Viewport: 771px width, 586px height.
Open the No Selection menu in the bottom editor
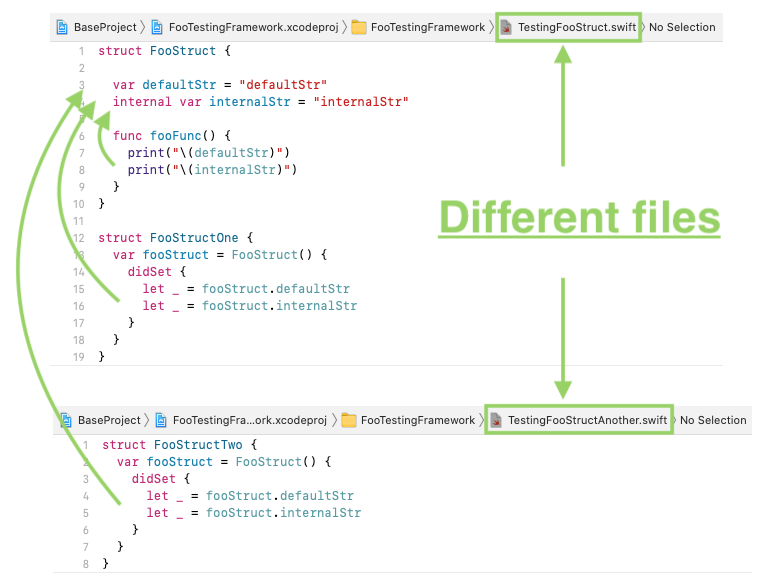(x=713, y=420)
